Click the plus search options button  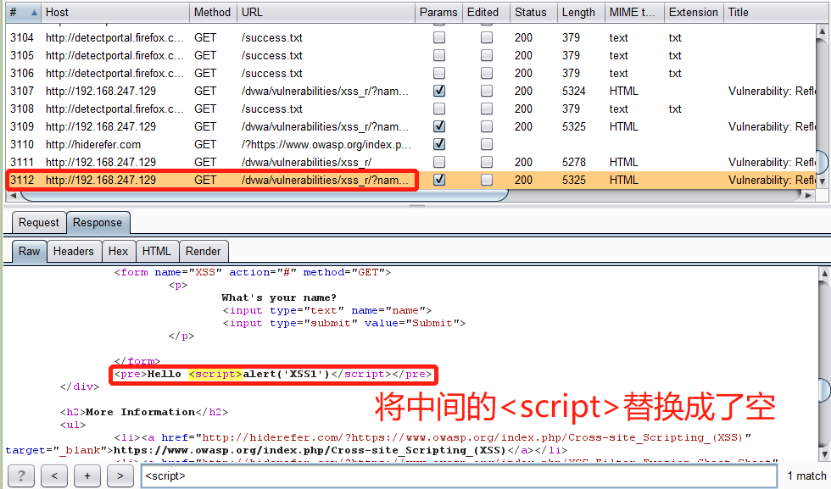click(87, 476)
